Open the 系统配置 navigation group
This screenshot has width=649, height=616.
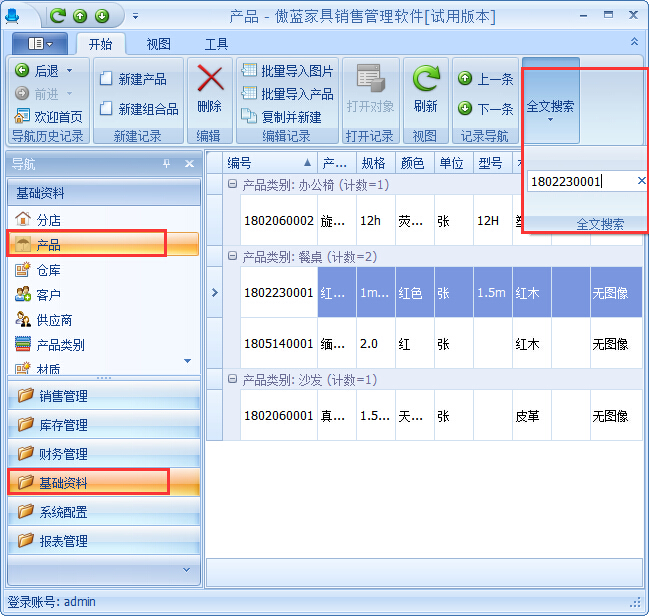[x=103, y=512]
